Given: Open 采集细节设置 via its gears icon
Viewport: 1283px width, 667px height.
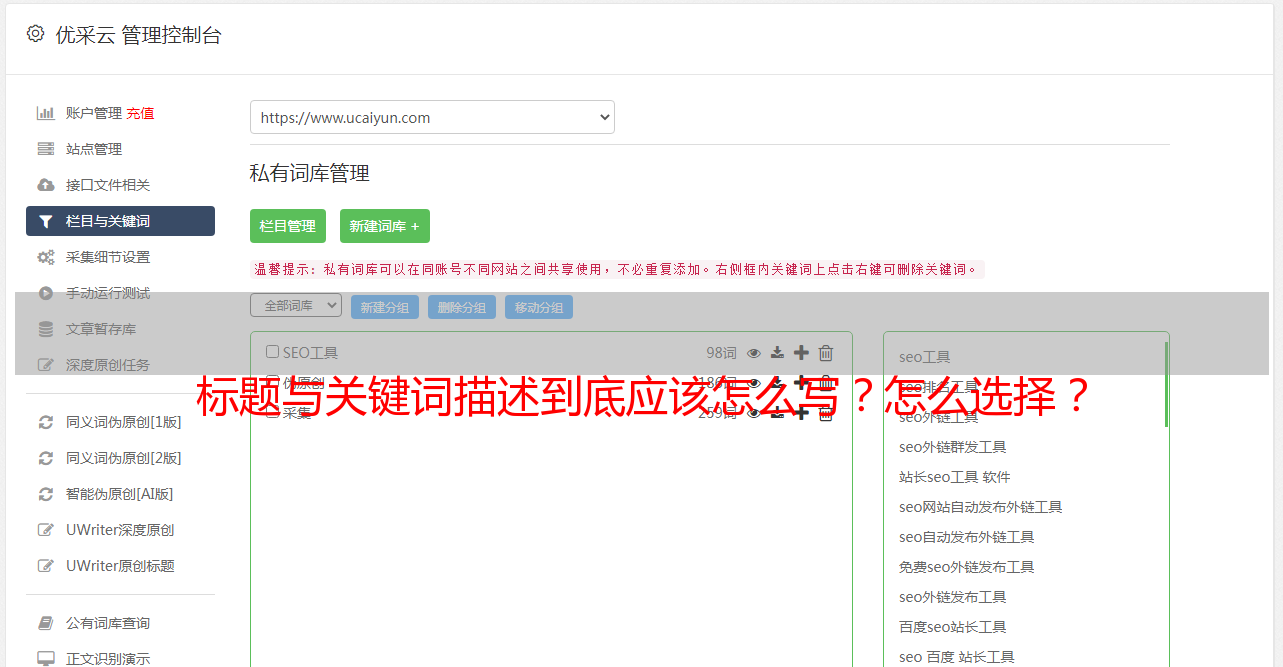Looking at the screenshot, I should [x=46, y=257].
